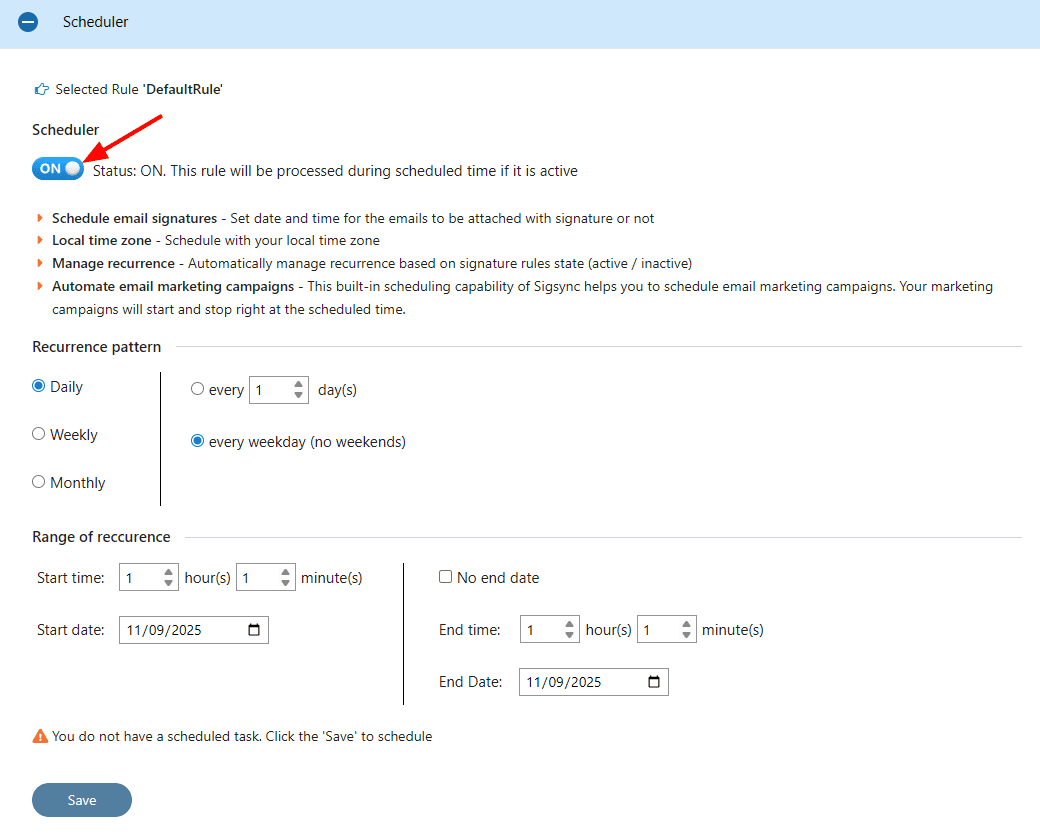Increase the End time hour(s) value

[x=570, y=625]
